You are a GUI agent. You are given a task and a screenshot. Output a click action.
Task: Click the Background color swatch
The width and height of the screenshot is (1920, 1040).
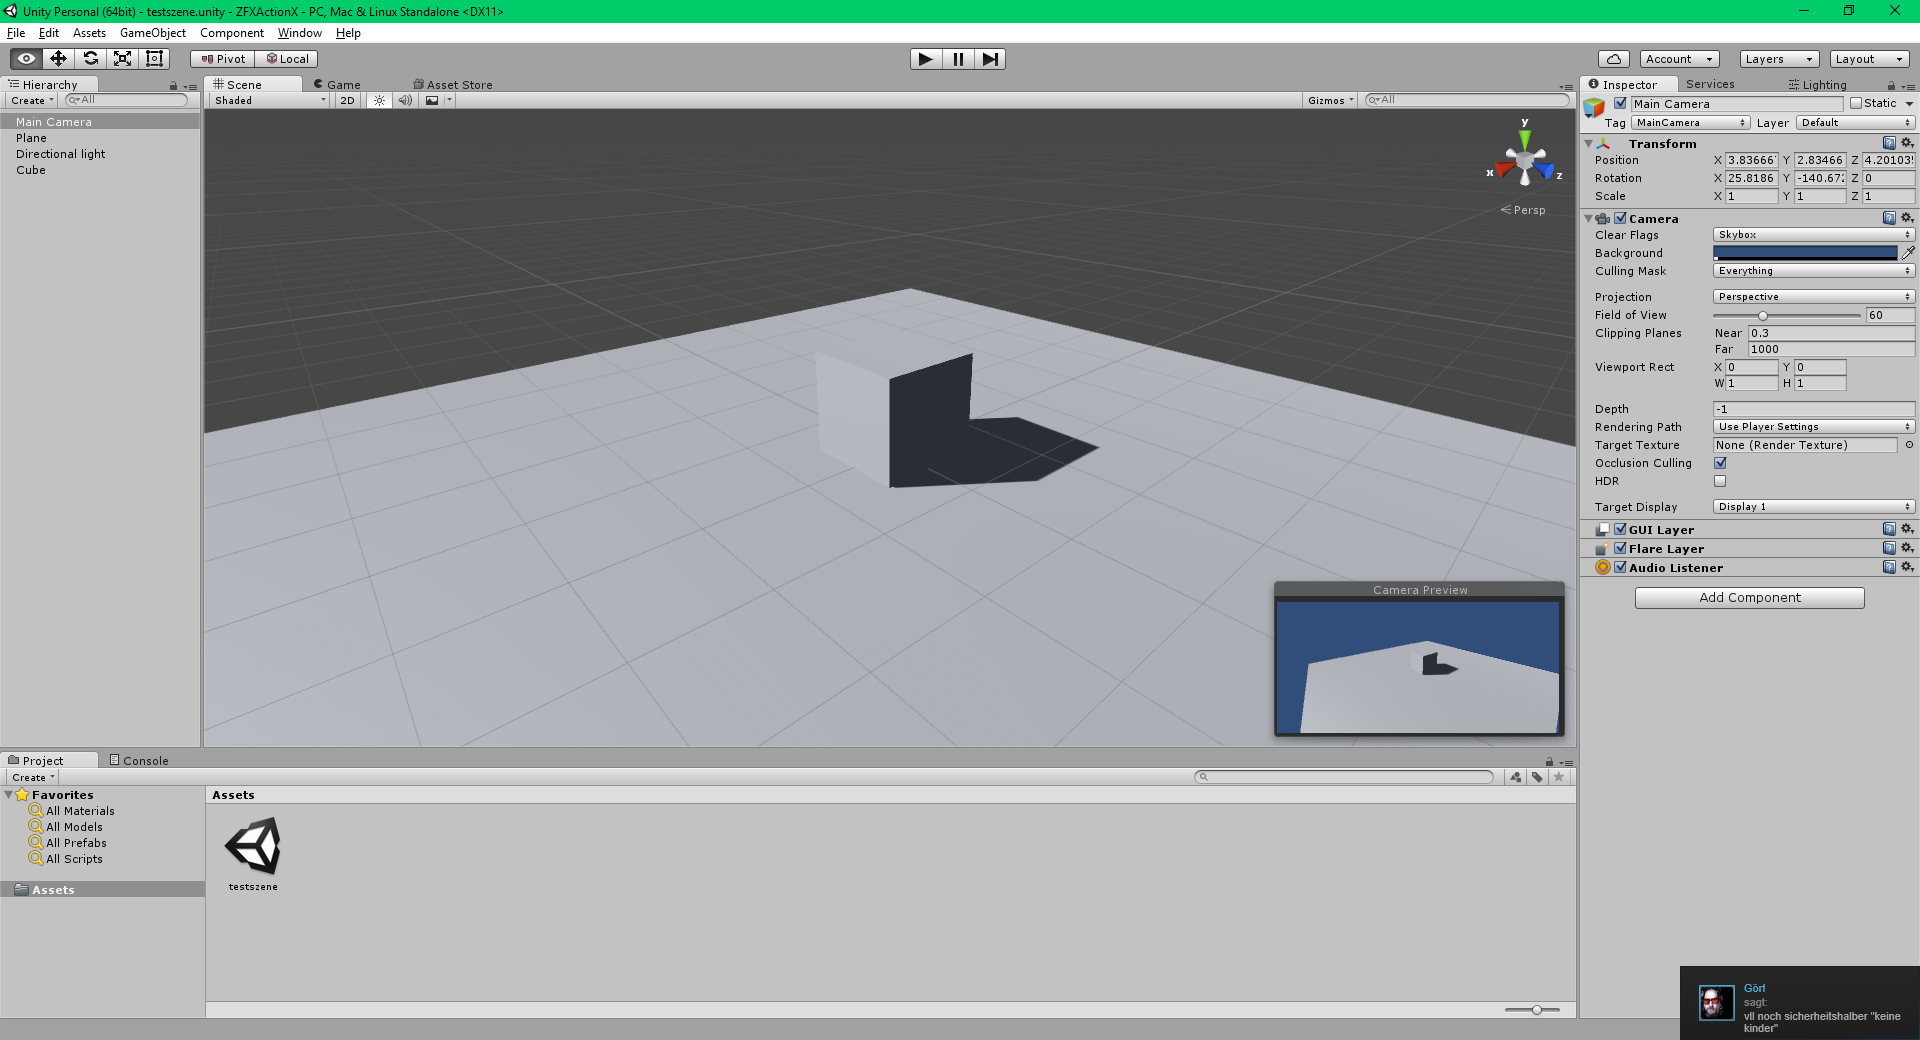click(1804, 253)
